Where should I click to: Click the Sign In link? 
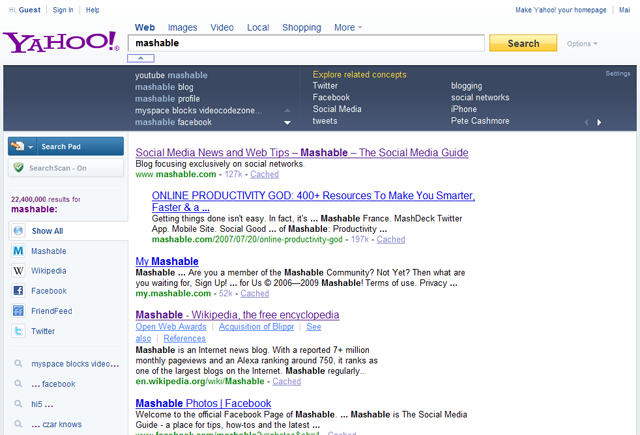[63, 10]
